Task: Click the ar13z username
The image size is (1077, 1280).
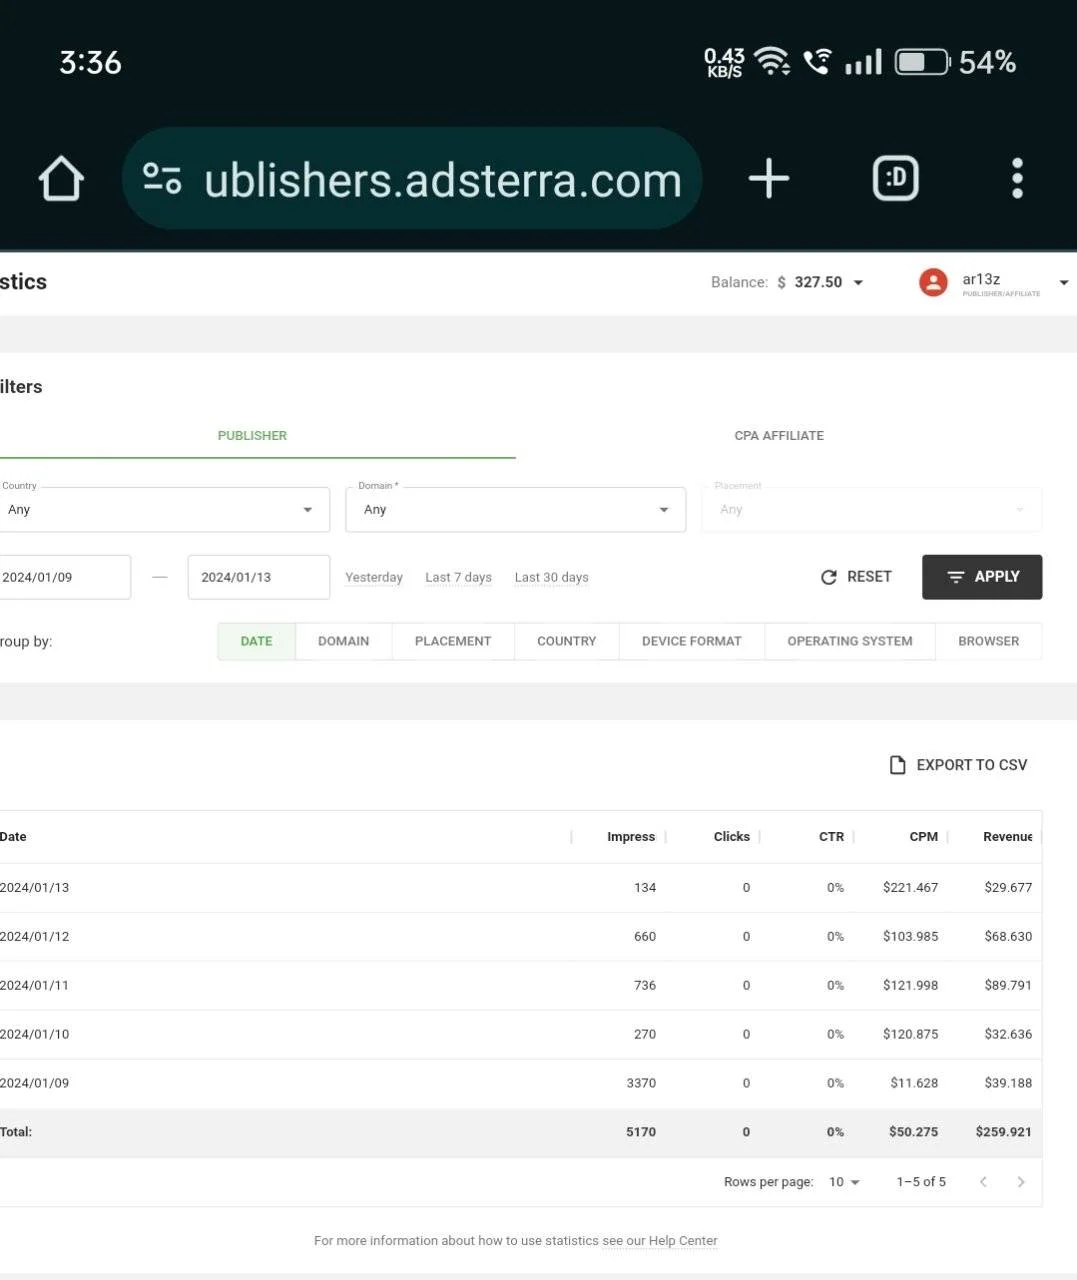Action: click(981, 279)
